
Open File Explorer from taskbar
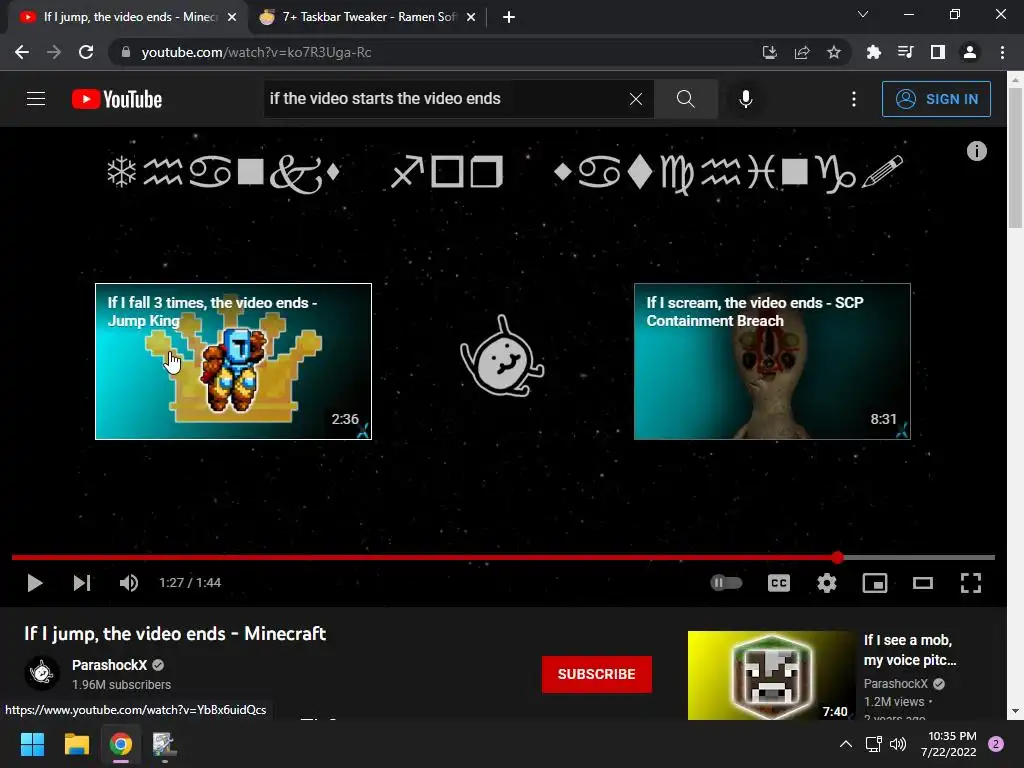[x=76, y=744]
